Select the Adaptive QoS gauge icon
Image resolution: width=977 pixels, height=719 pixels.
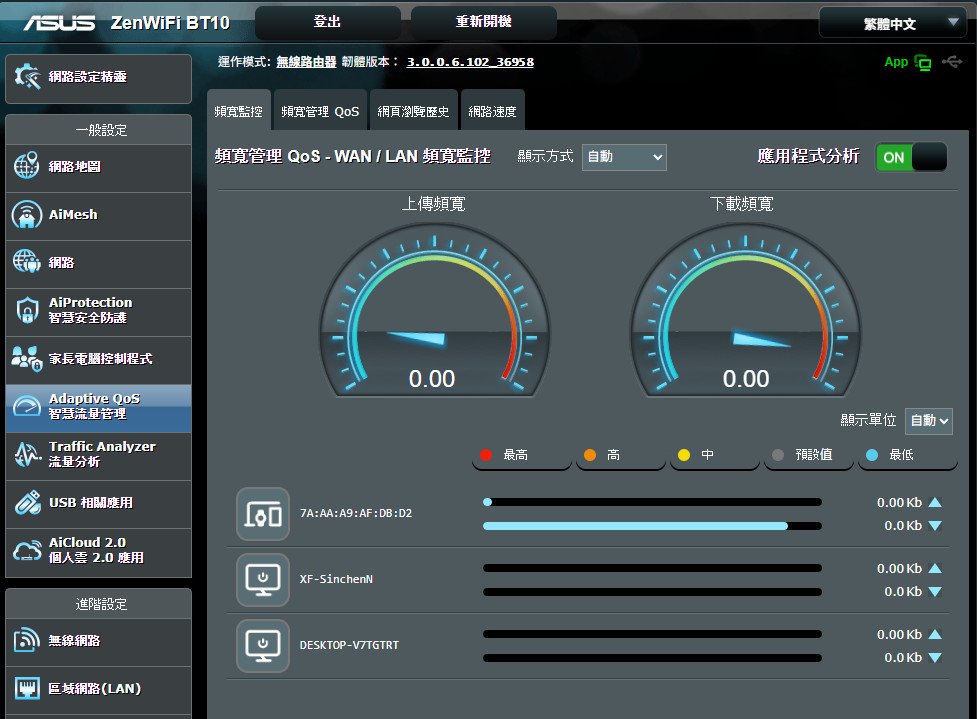(27, 407)
